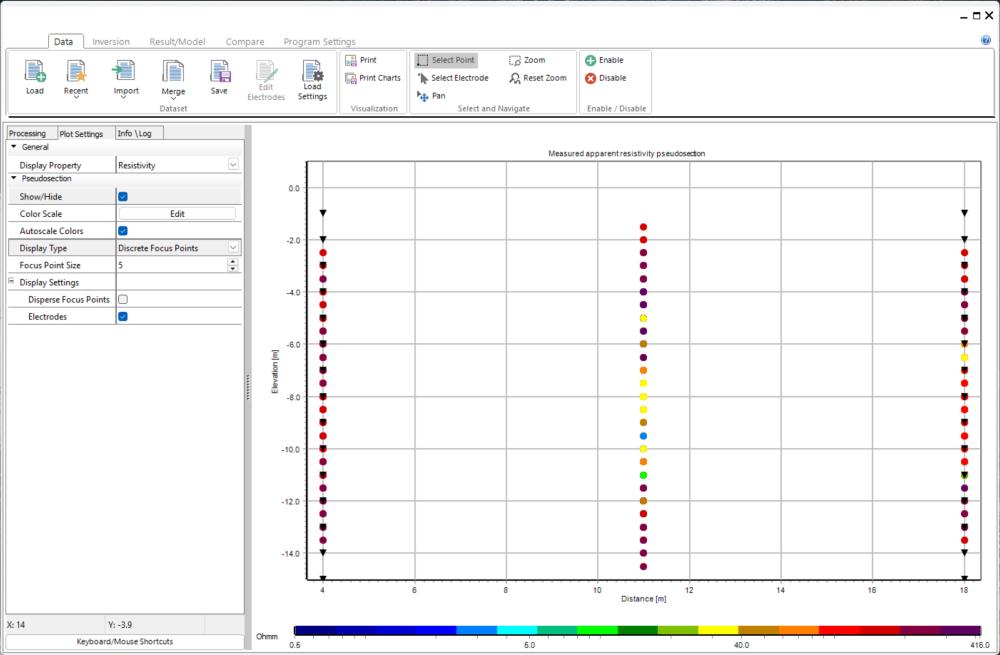The height and width of the screenshot is (655, 1000).
Task: Click the Load dataset icon
Action: (x=35, y=72)
